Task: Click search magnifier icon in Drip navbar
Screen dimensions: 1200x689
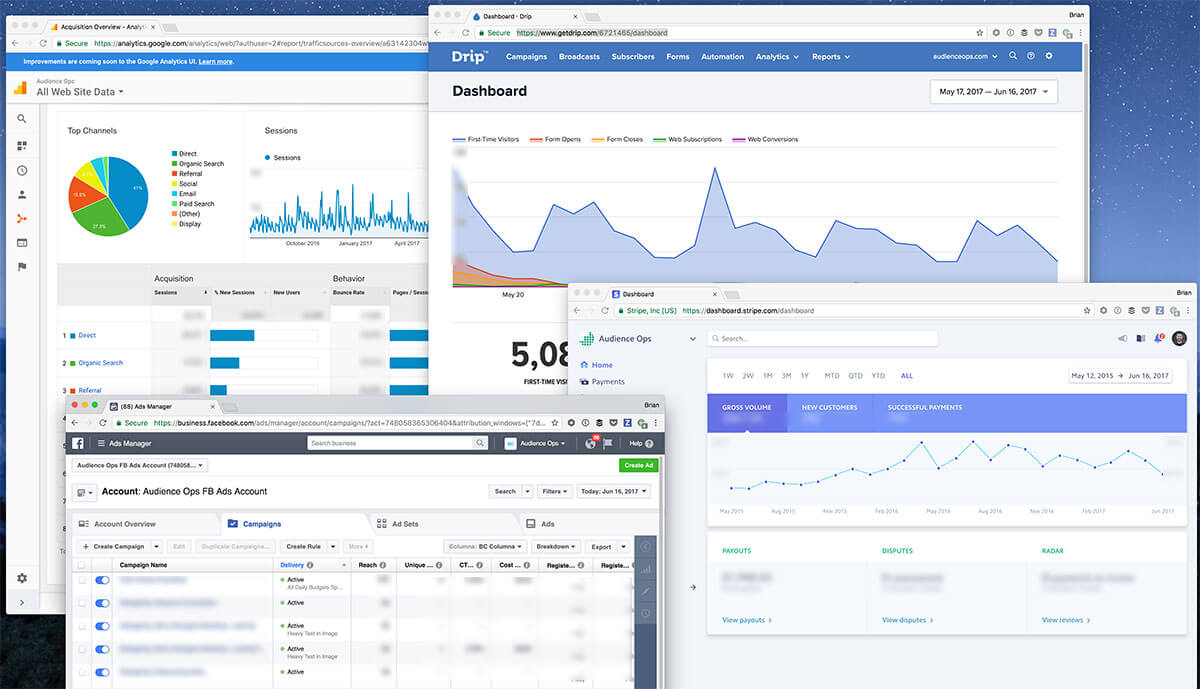Action: click(1013, 56)
